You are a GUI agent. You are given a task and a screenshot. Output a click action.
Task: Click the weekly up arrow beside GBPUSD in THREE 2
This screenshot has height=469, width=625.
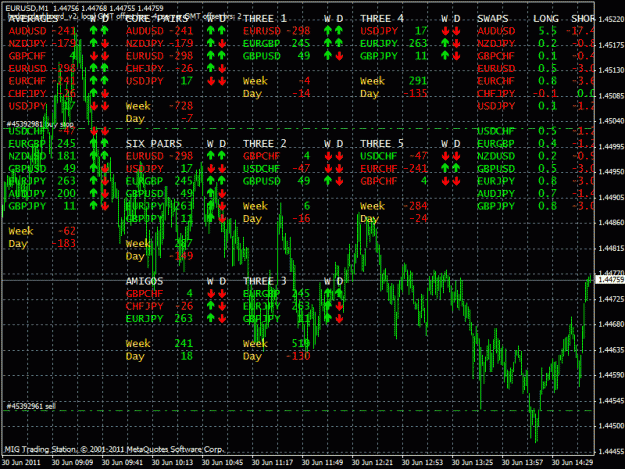(328, 181)
